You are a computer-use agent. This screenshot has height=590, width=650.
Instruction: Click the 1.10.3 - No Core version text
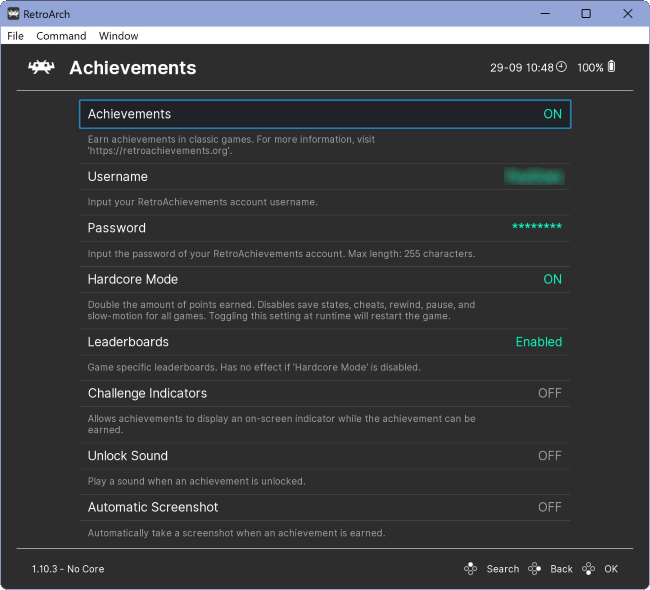point(68,569)
